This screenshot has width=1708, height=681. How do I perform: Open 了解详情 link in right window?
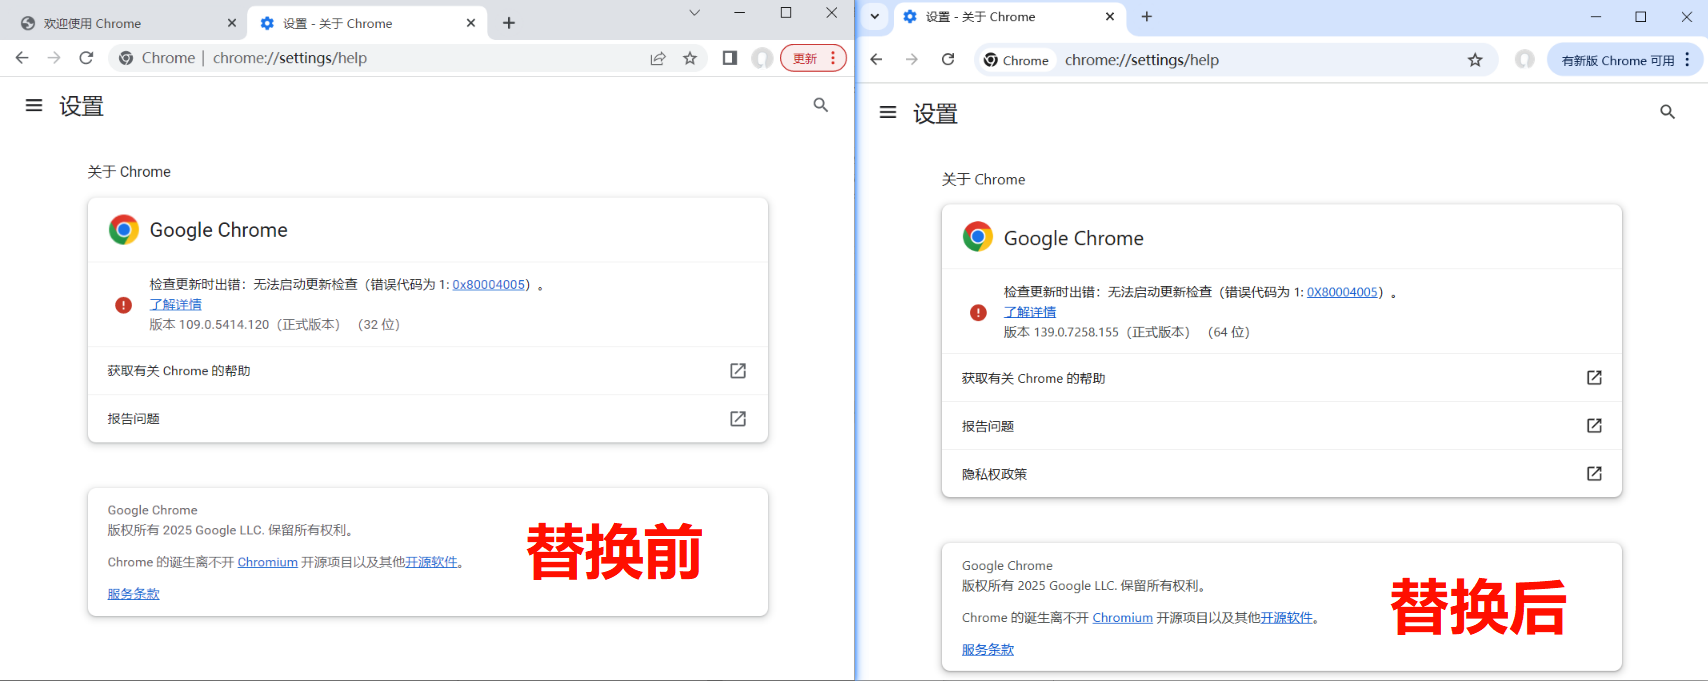(1030, 312)
